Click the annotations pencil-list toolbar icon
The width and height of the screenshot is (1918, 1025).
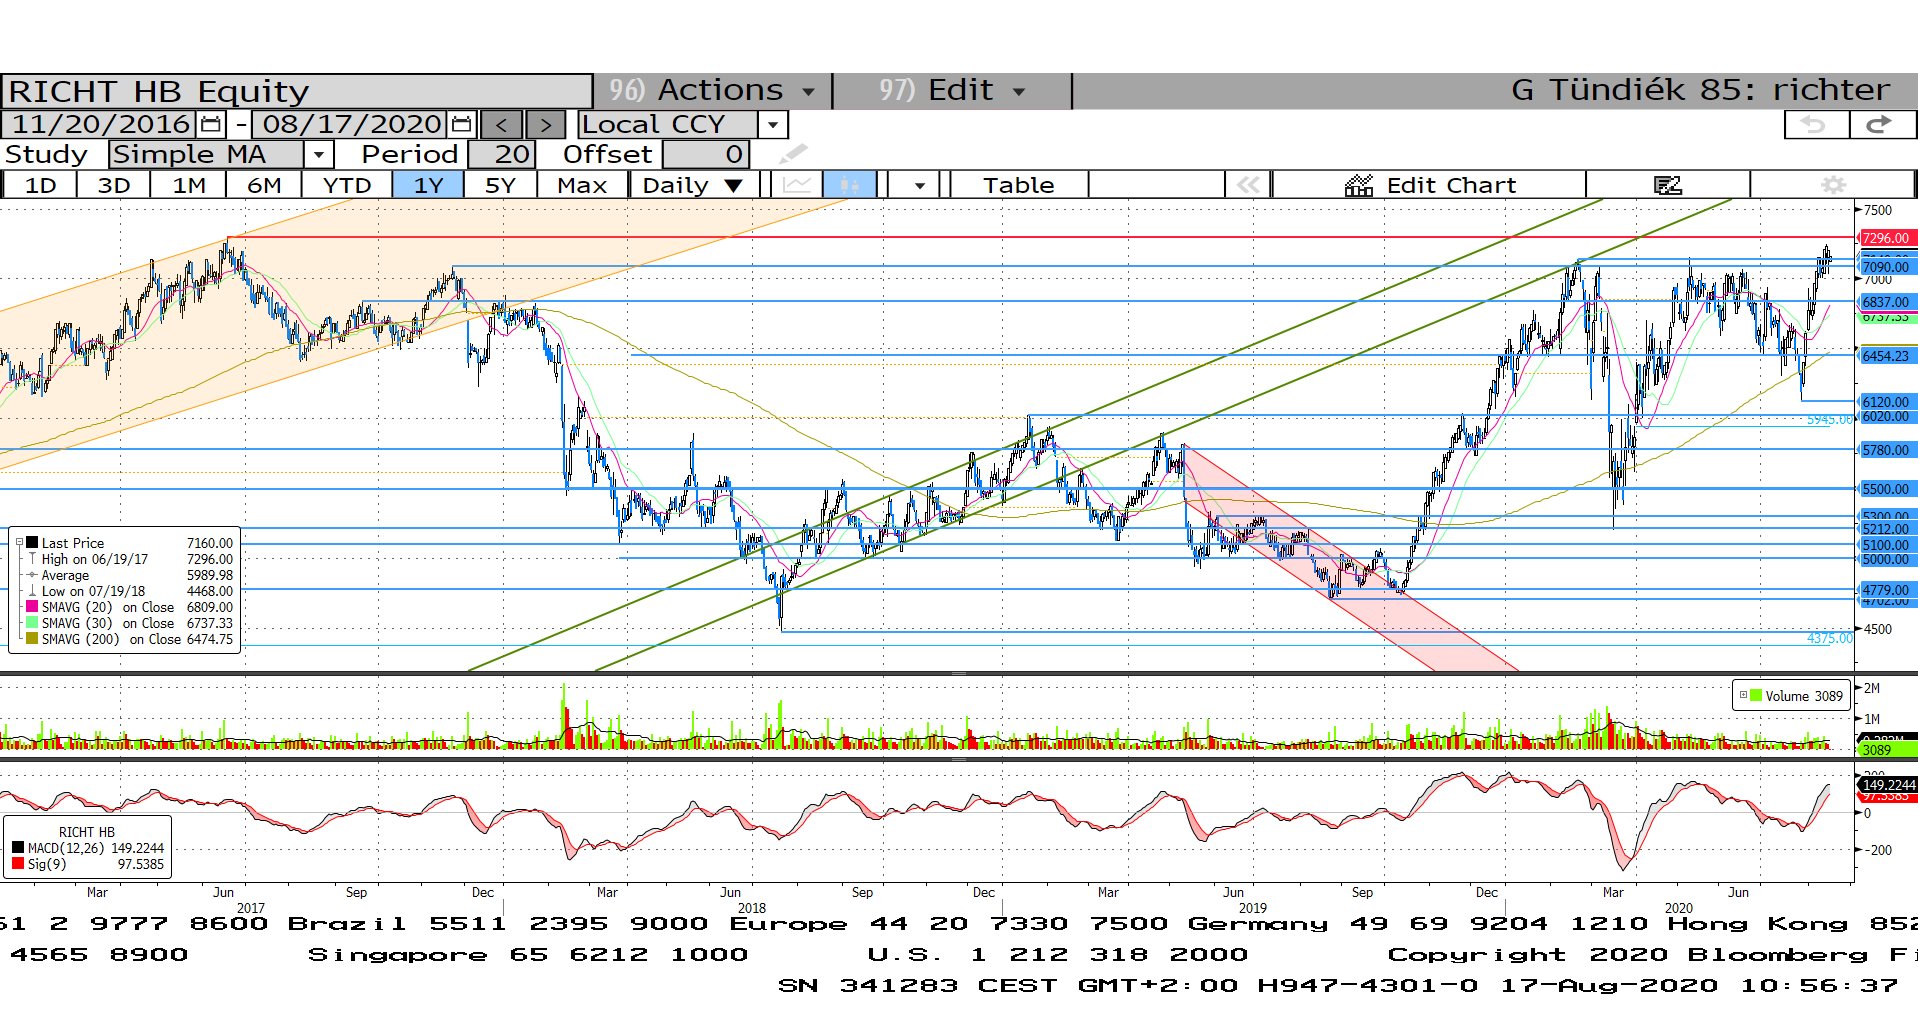click(x=1668, y=185)
